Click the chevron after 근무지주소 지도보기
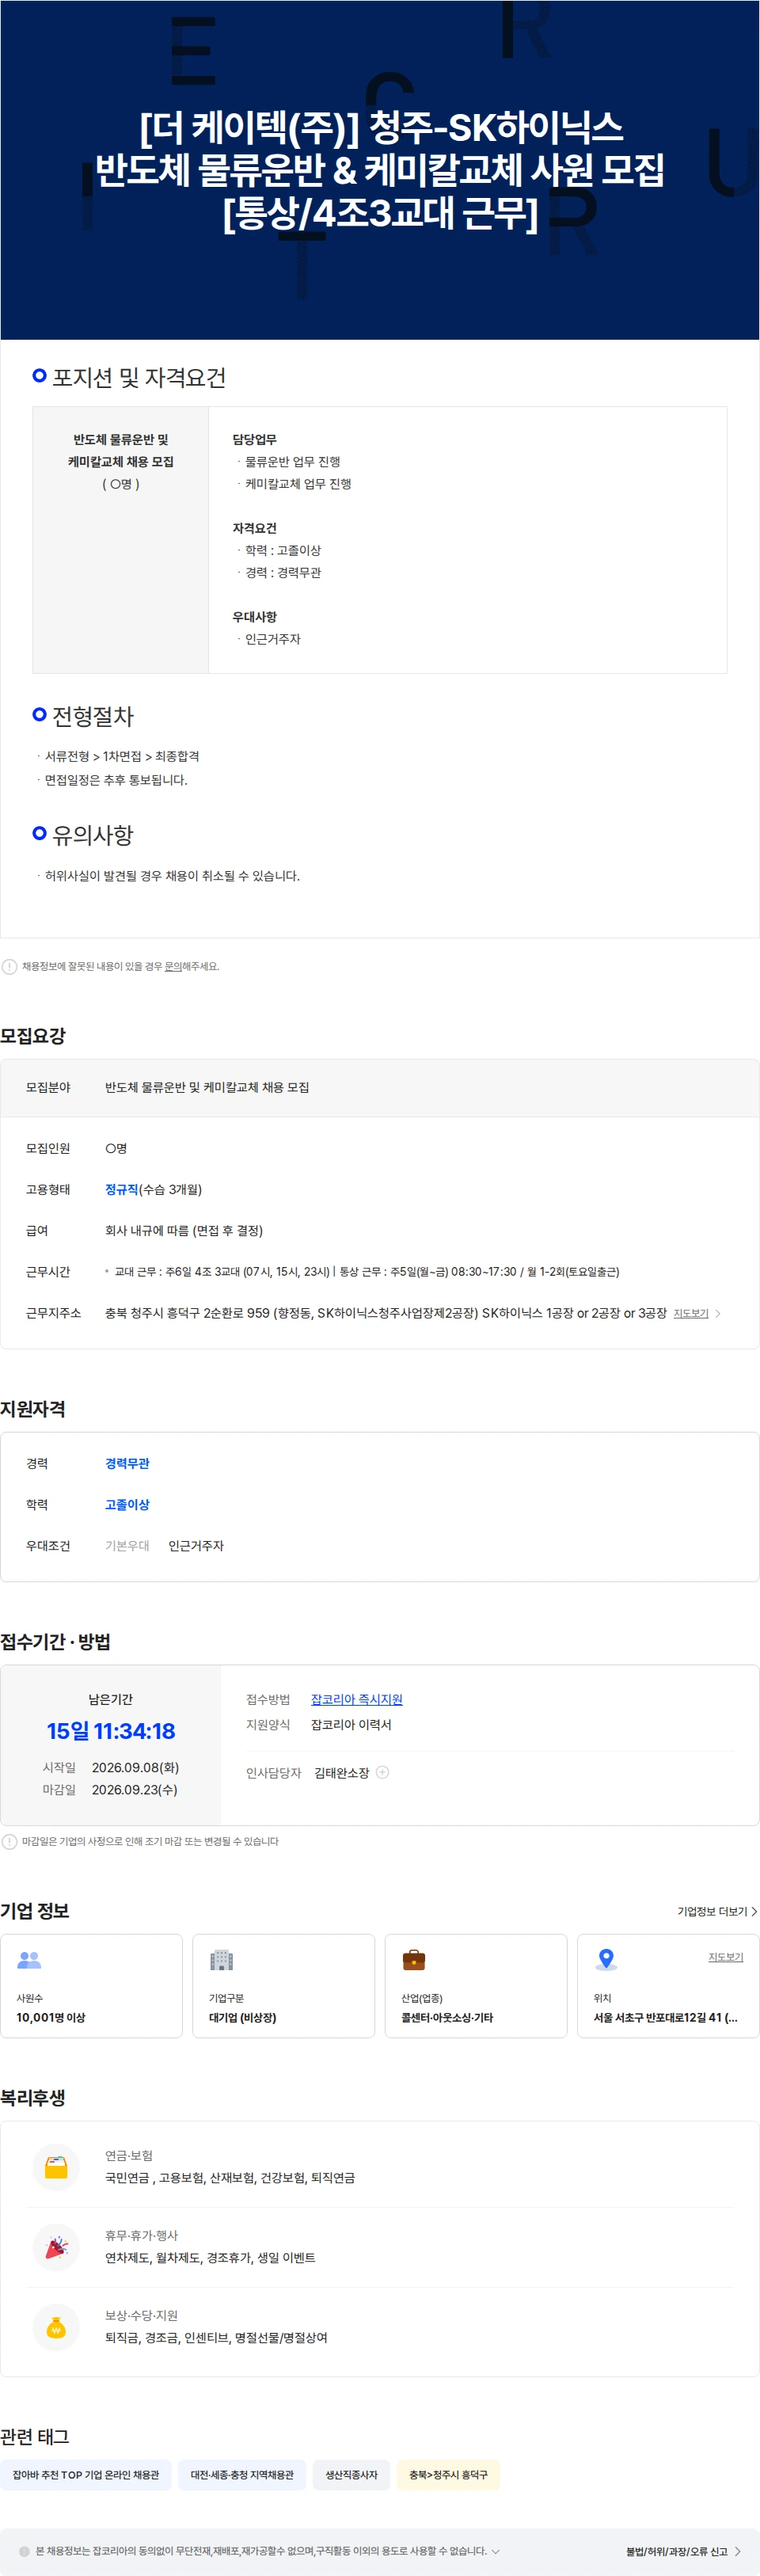 tap(718, 1313)
